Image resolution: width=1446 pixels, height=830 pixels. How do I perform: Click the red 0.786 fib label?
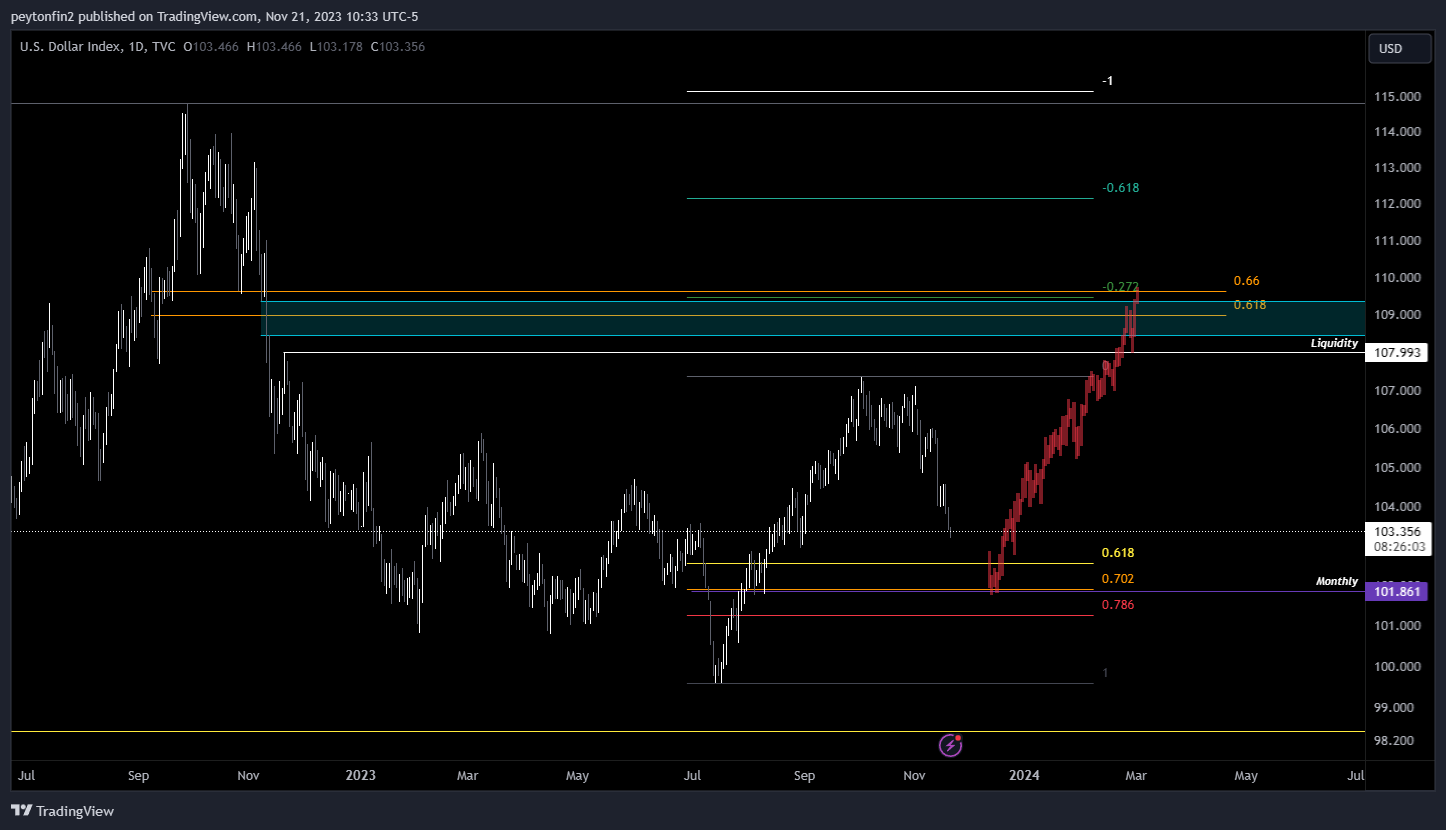click(x=1118, y=605)
